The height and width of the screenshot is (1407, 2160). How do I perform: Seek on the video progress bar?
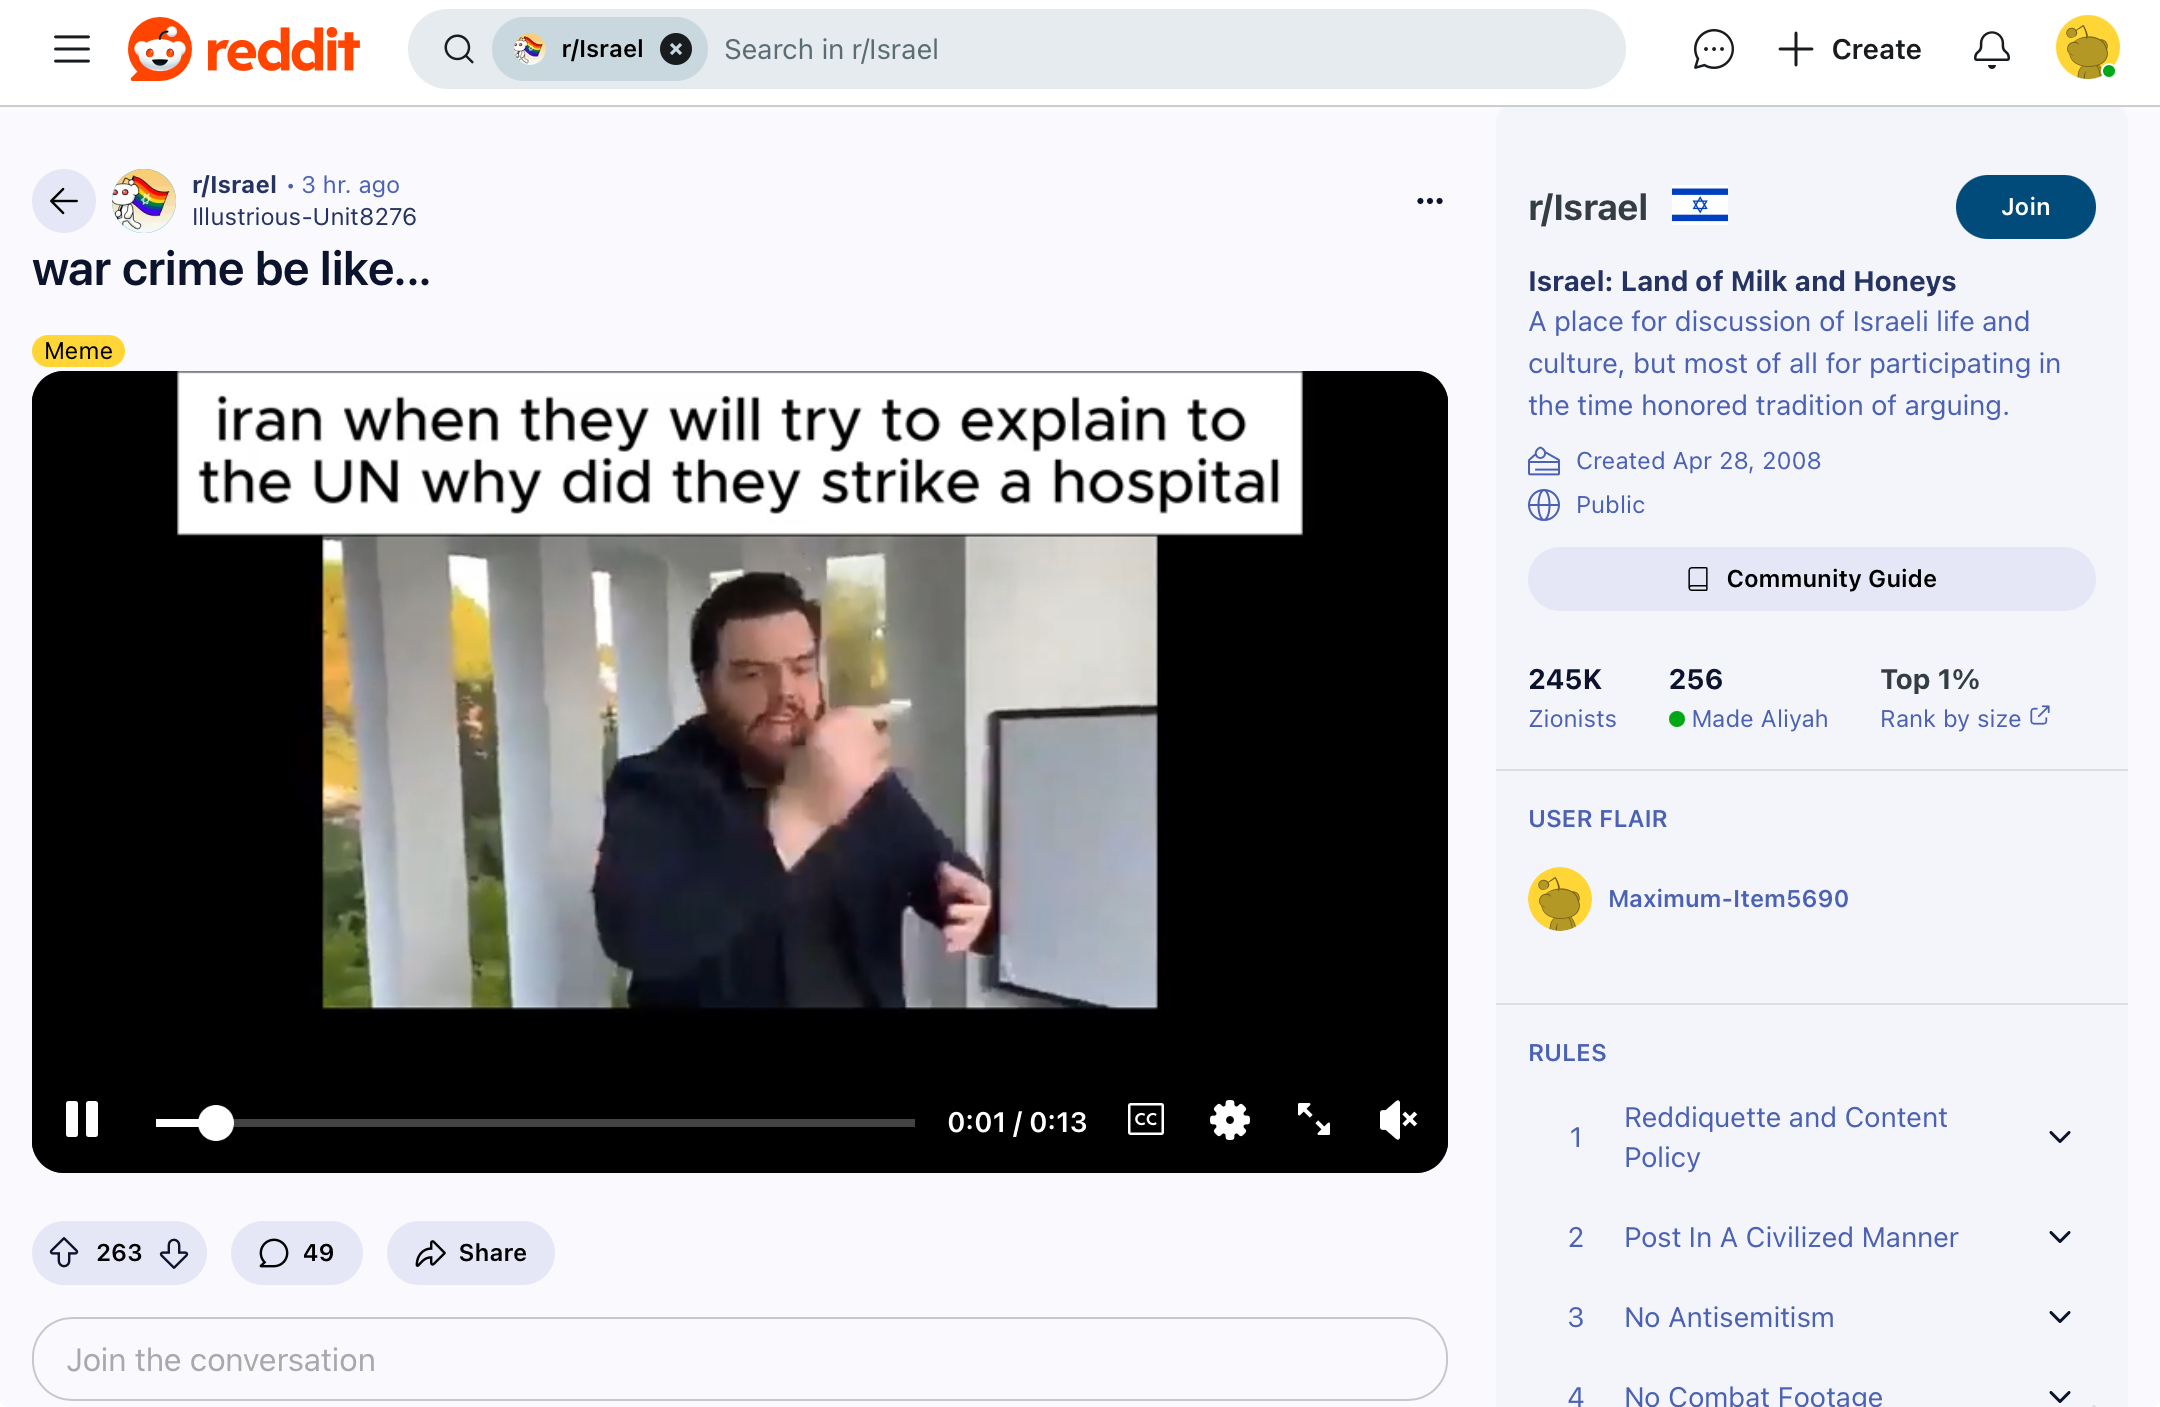[x=535, y=1123]
